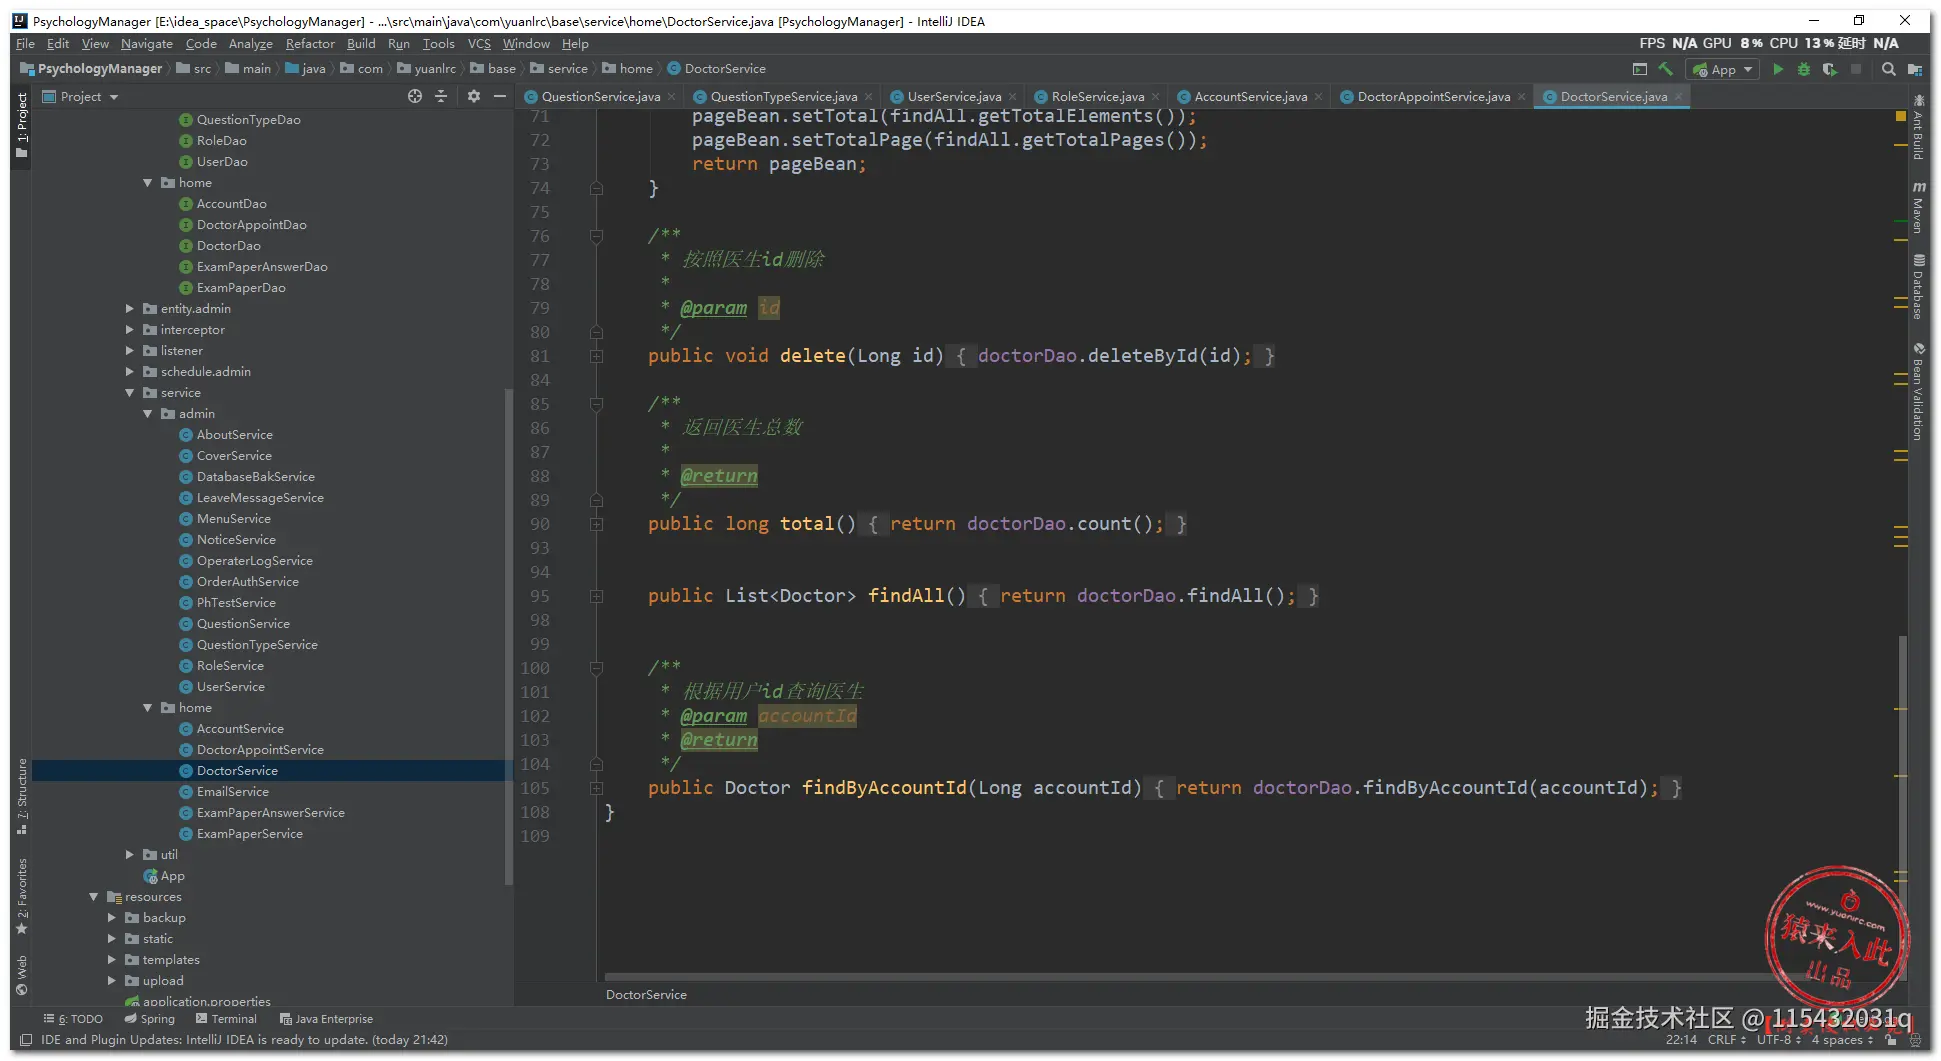This screenshot has width=1941, height=1061.
Task: Expand folded total method at line 90
Action: click(x=597, y=524)
